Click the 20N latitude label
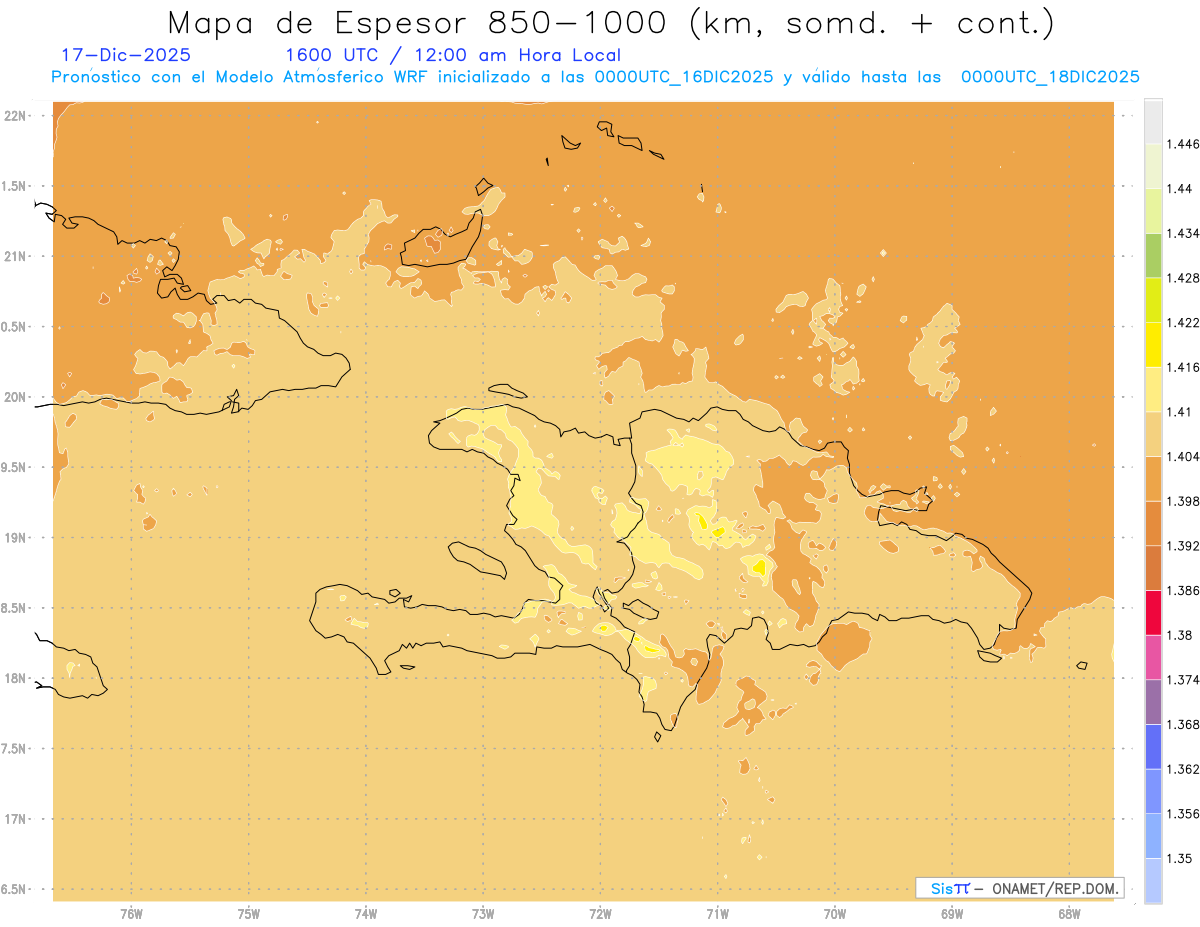 tap(15, 397)
